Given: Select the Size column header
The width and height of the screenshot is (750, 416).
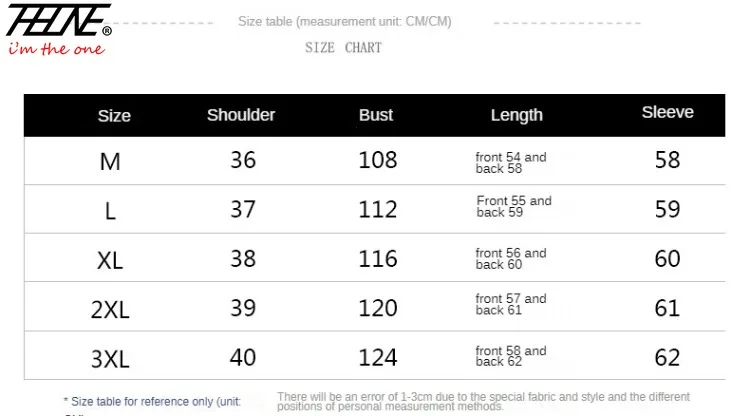Looking at the screenshot, I should [x=114, y=116].
